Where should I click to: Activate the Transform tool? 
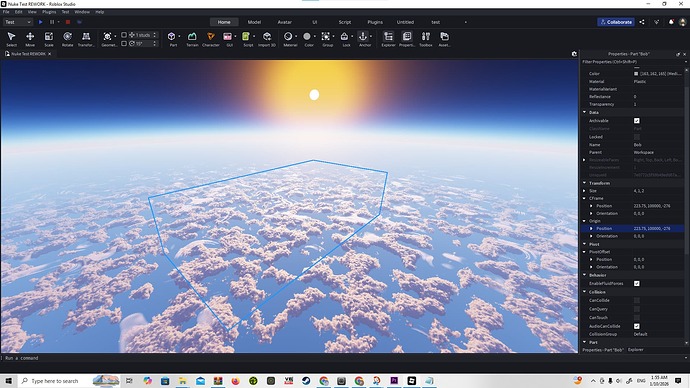86,39
